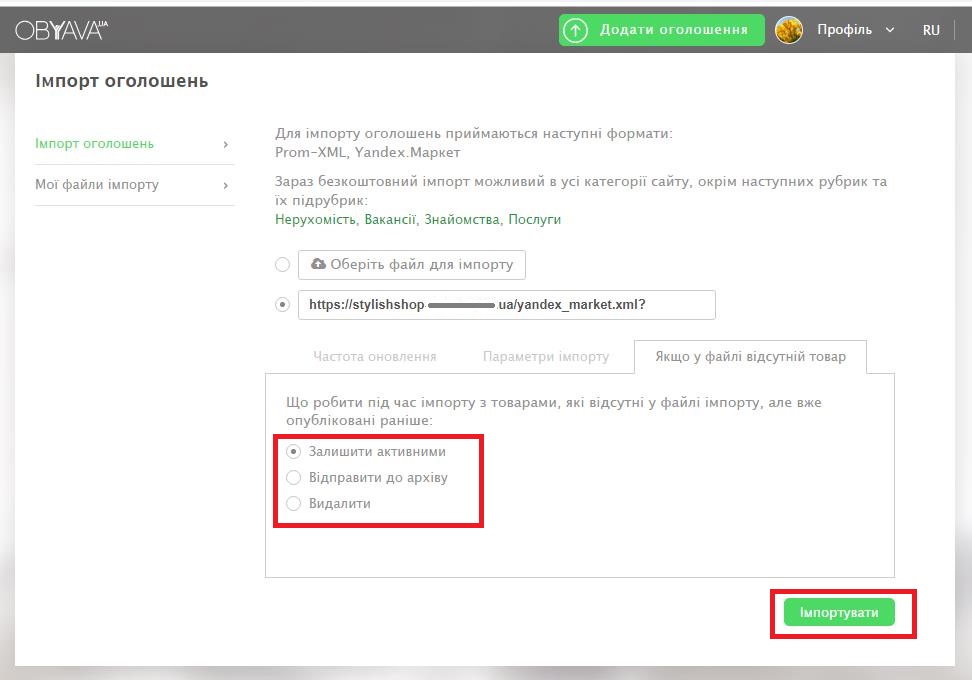Expand arrow next to 'Імпорт оголошень'
The height and width of the screenshot is (680, 972).
226,144
